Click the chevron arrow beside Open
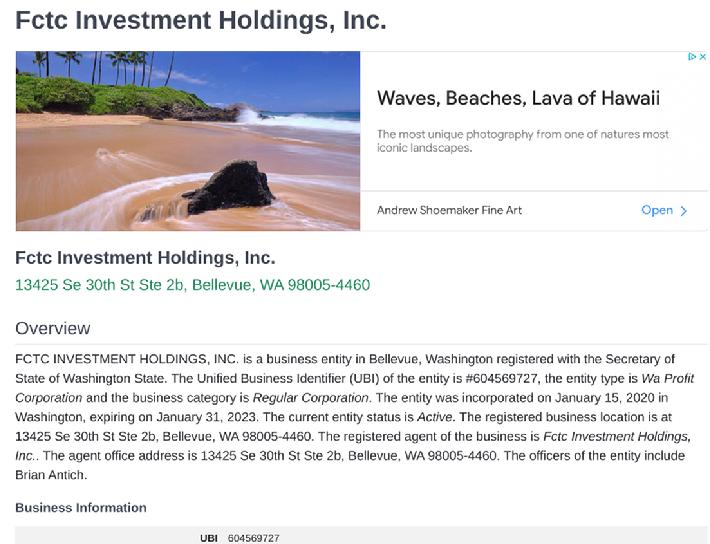The image size is (710, 544). 684,211
